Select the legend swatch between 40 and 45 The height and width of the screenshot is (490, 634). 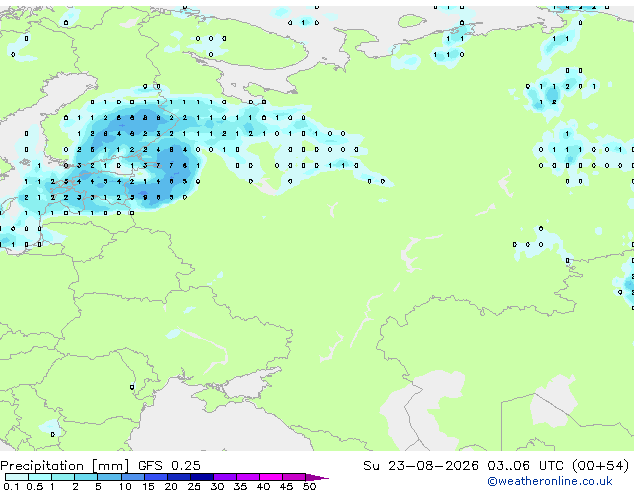[271, 477]
